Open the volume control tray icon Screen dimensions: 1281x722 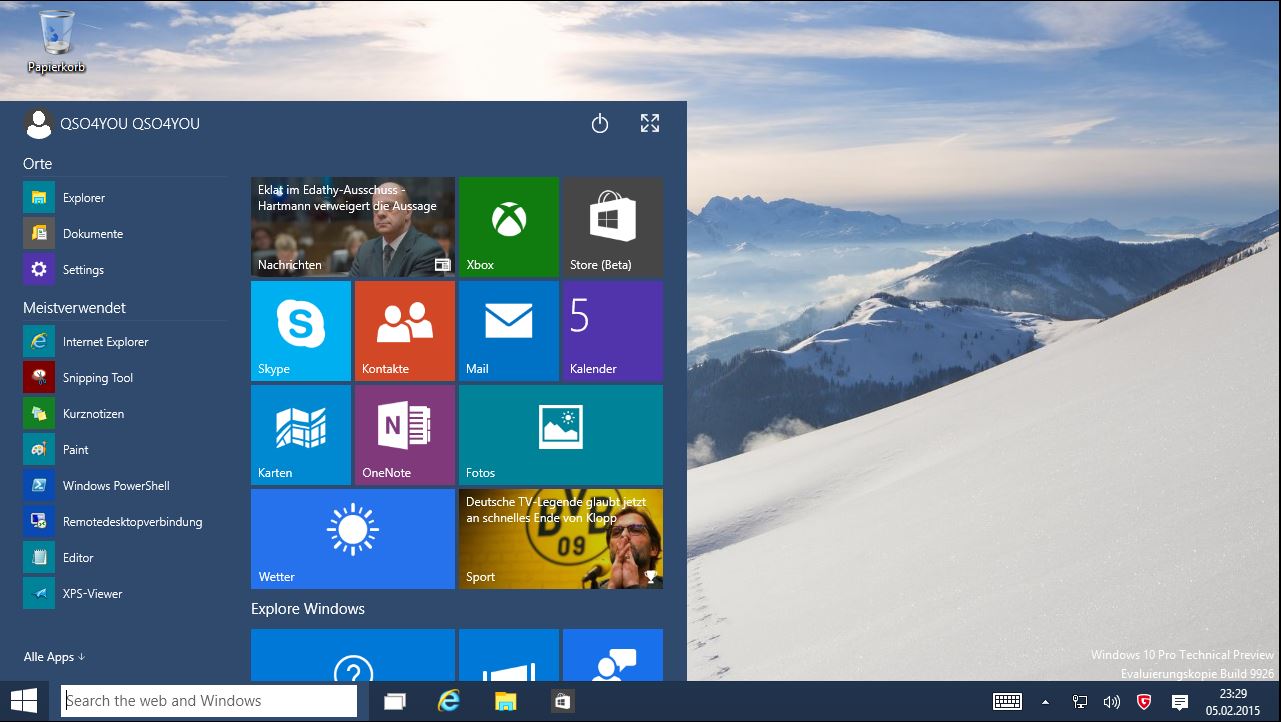[1111, 702]
